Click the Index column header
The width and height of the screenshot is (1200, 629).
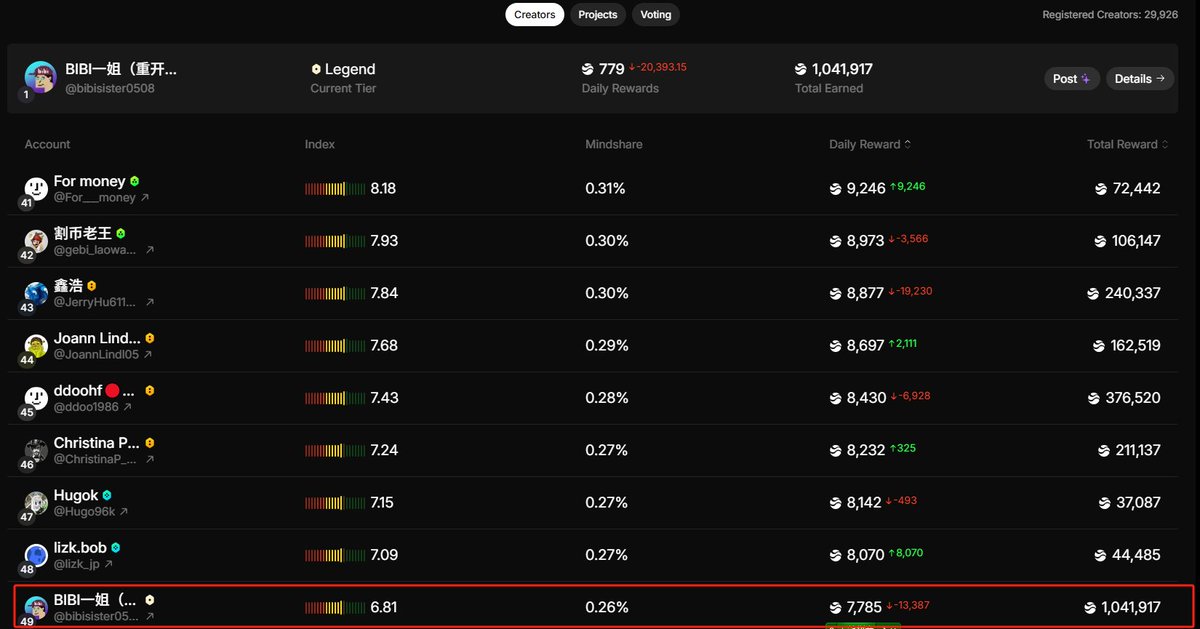click(x=320, y=144)
